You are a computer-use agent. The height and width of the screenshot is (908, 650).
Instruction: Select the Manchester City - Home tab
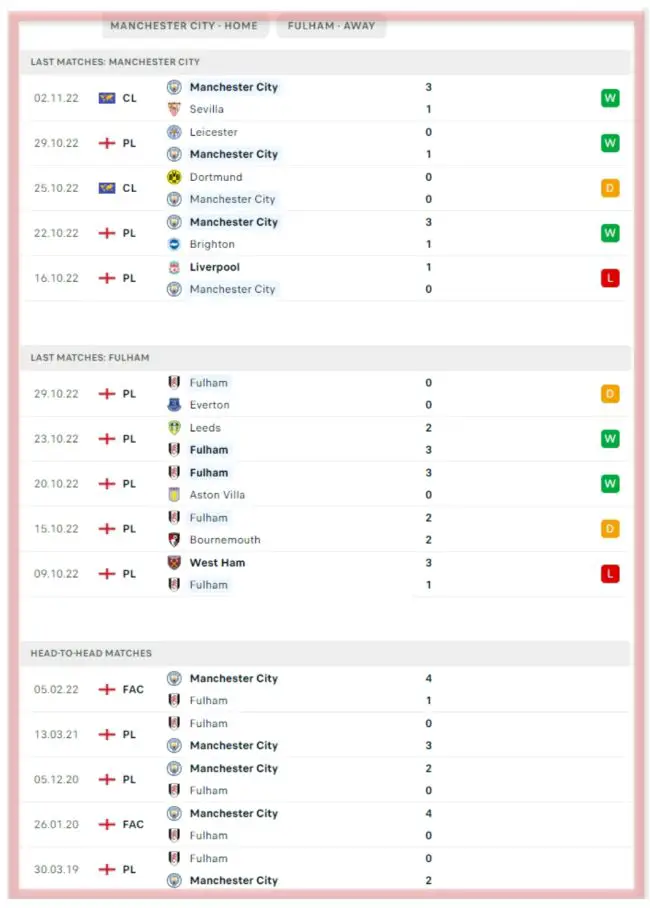tap(184, 26)
